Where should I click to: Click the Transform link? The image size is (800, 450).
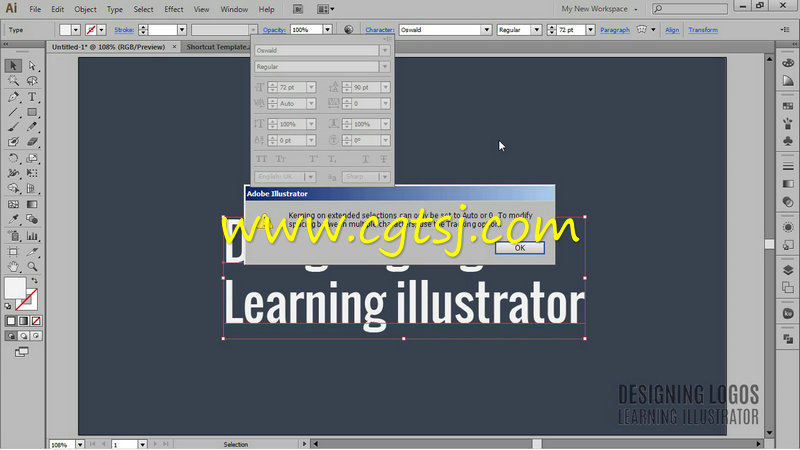(x=703, y=30)
